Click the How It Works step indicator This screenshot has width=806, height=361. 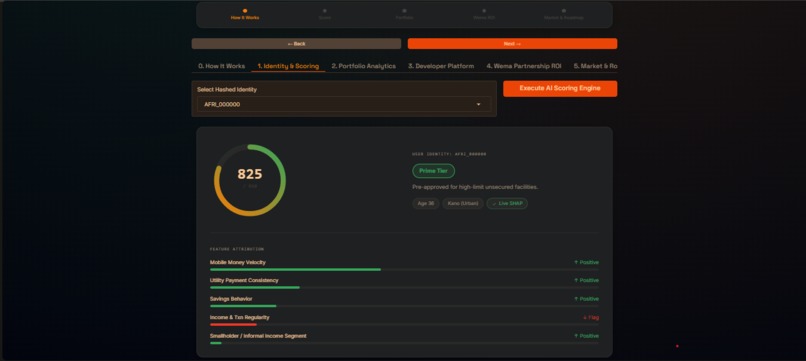point(245,14)
